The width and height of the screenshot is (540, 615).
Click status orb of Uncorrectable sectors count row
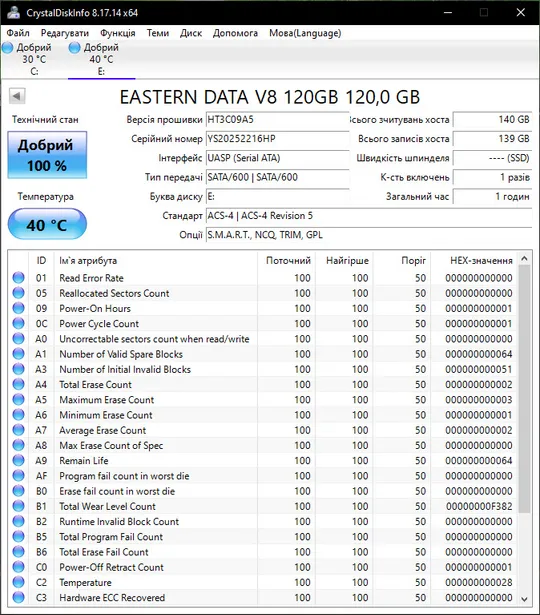[18, 338]
